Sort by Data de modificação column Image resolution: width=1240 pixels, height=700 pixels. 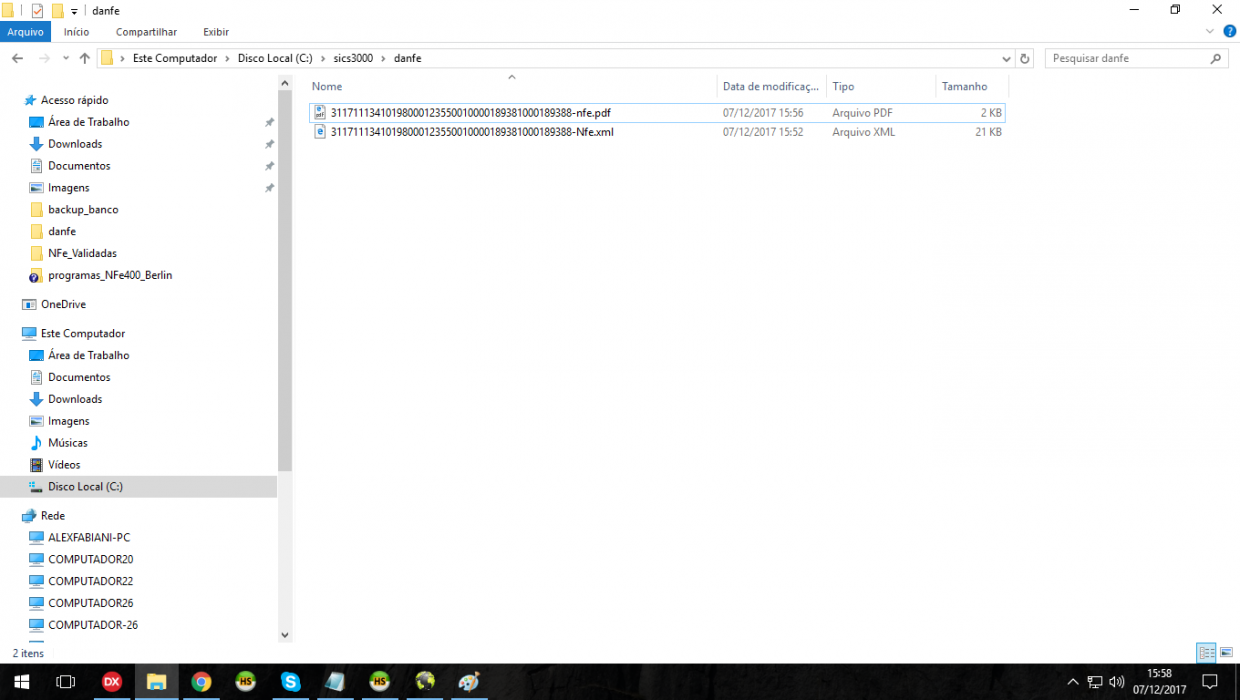click(x=771, y=86)
